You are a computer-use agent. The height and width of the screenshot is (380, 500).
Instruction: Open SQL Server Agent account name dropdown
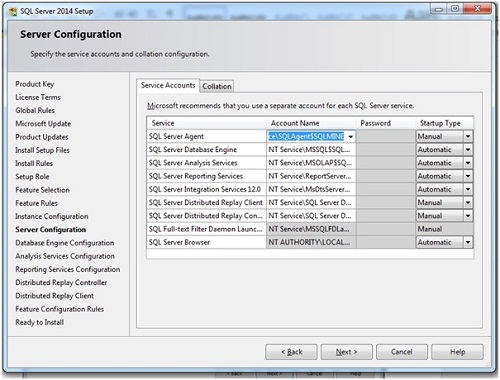pyautogui.click(x=351, y=137)
